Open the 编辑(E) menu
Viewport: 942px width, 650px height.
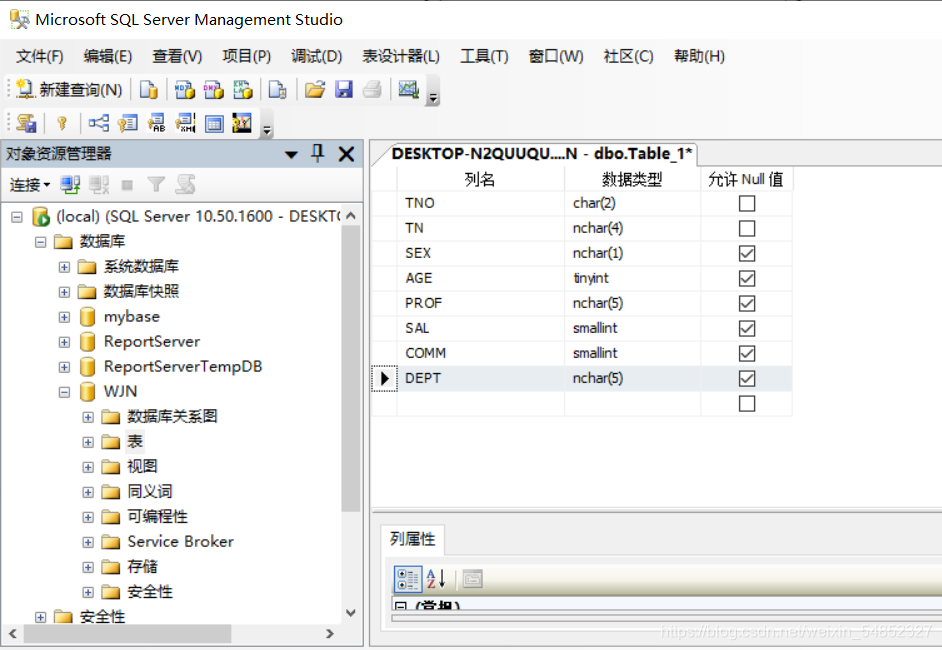(108, 56)
